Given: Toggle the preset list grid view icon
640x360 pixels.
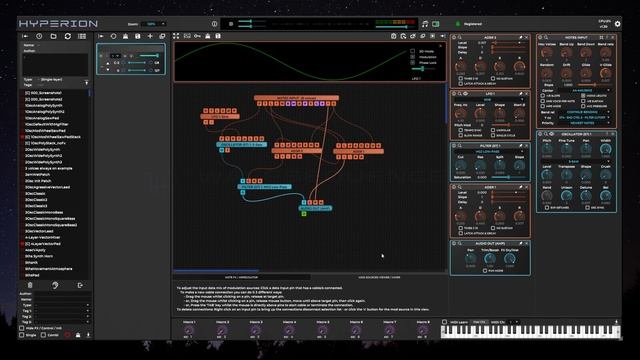Looking at the screenshot, I should [x=82, y=36].
